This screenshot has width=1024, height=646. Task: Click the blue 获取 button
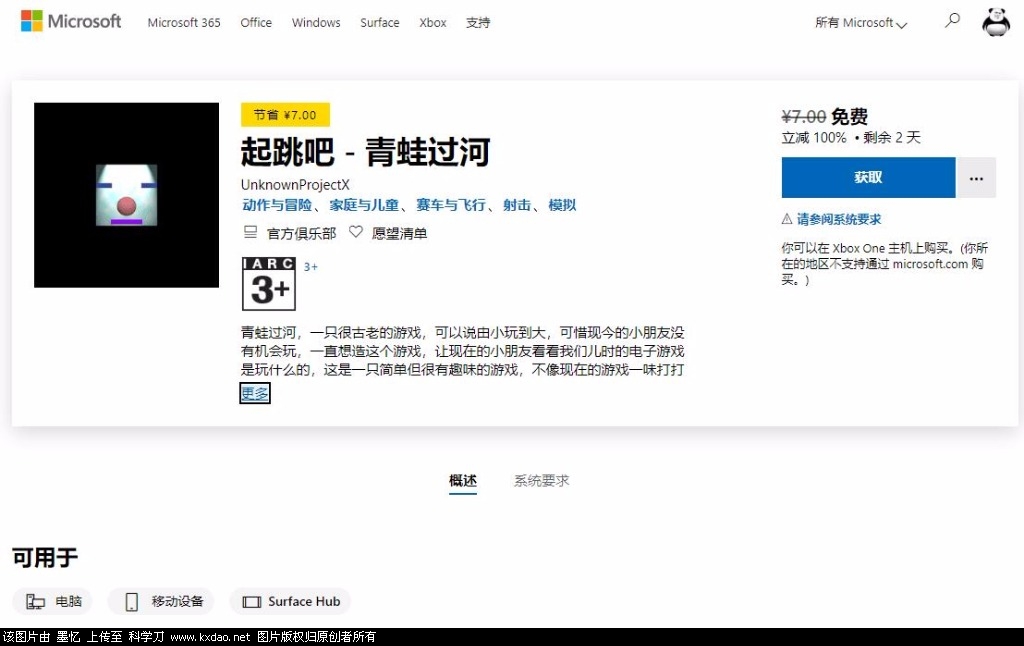[869, 178]
